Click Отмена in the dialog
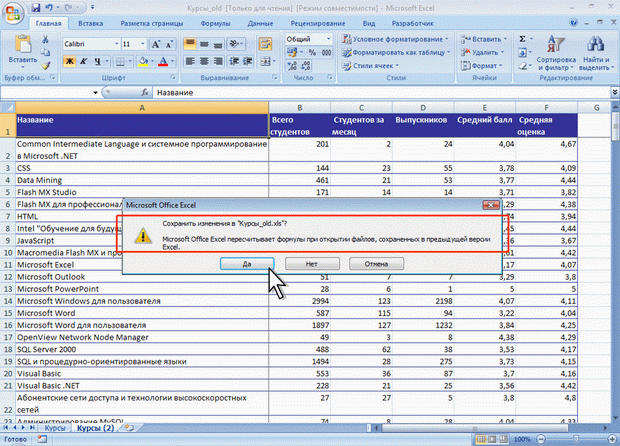This screenshot has width=620, height=446. (376, 264)
